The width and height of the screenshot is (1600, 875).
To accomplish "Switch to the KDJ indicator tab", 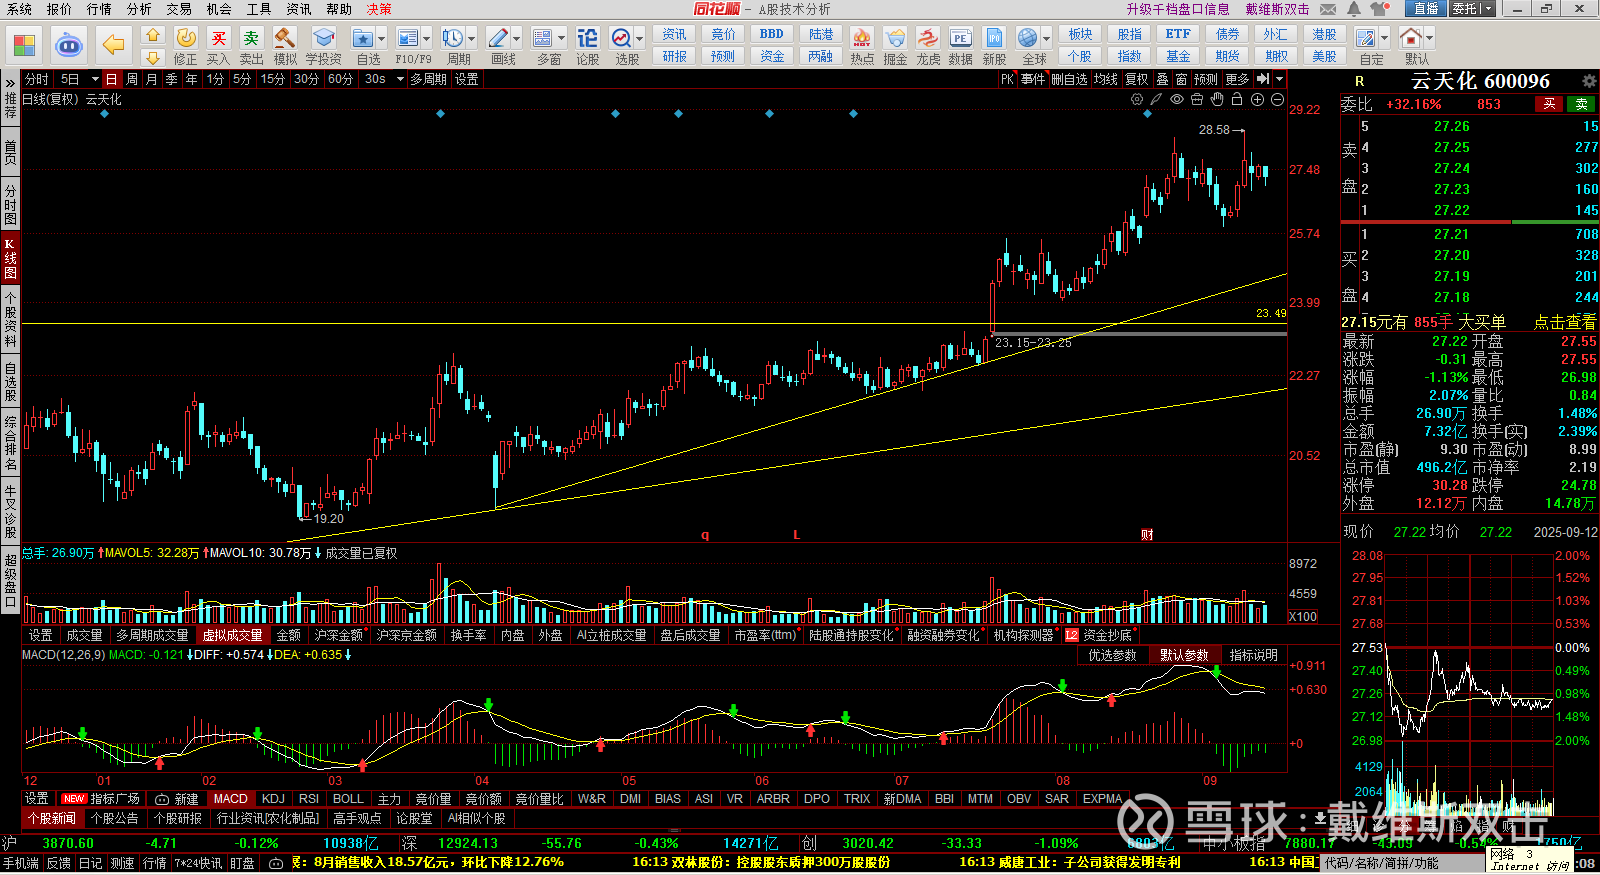I will 273,799.
